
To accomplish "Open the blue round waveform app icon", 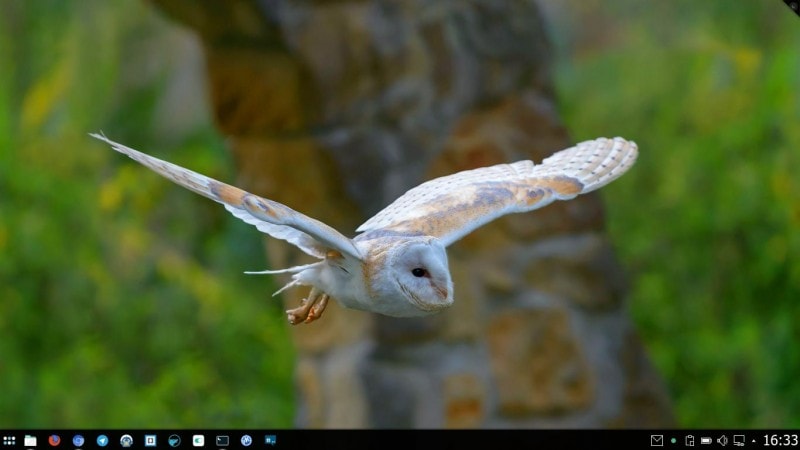I will pyautogui.click(x=246, y=440).
